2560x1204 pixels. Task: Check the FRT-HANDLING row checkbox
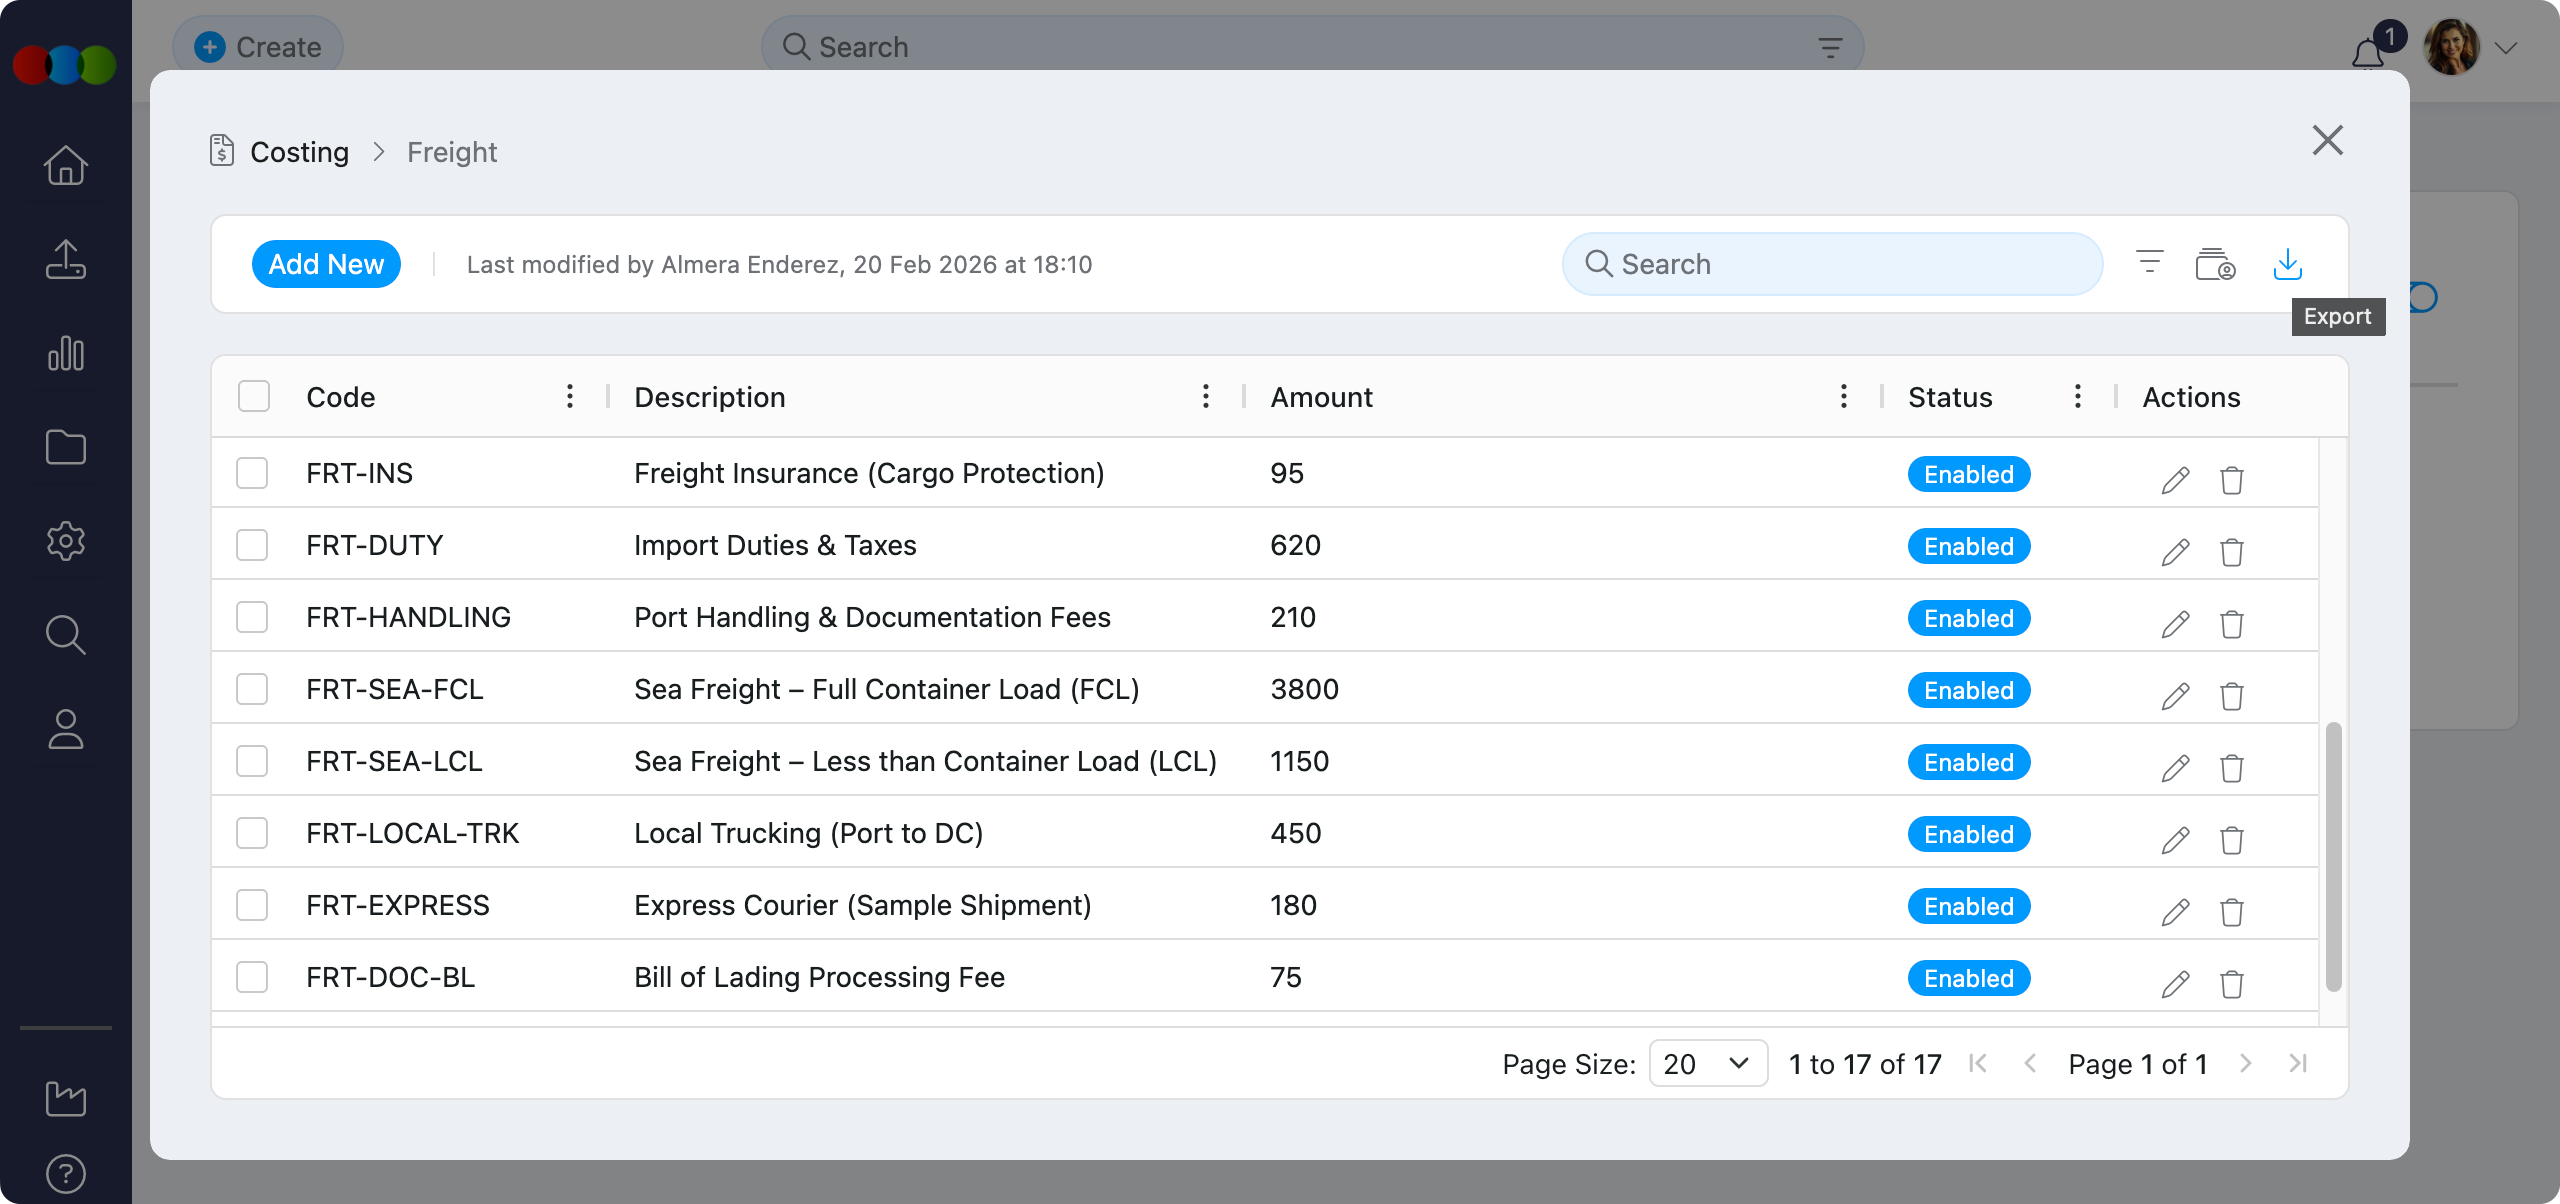point(252,617)
